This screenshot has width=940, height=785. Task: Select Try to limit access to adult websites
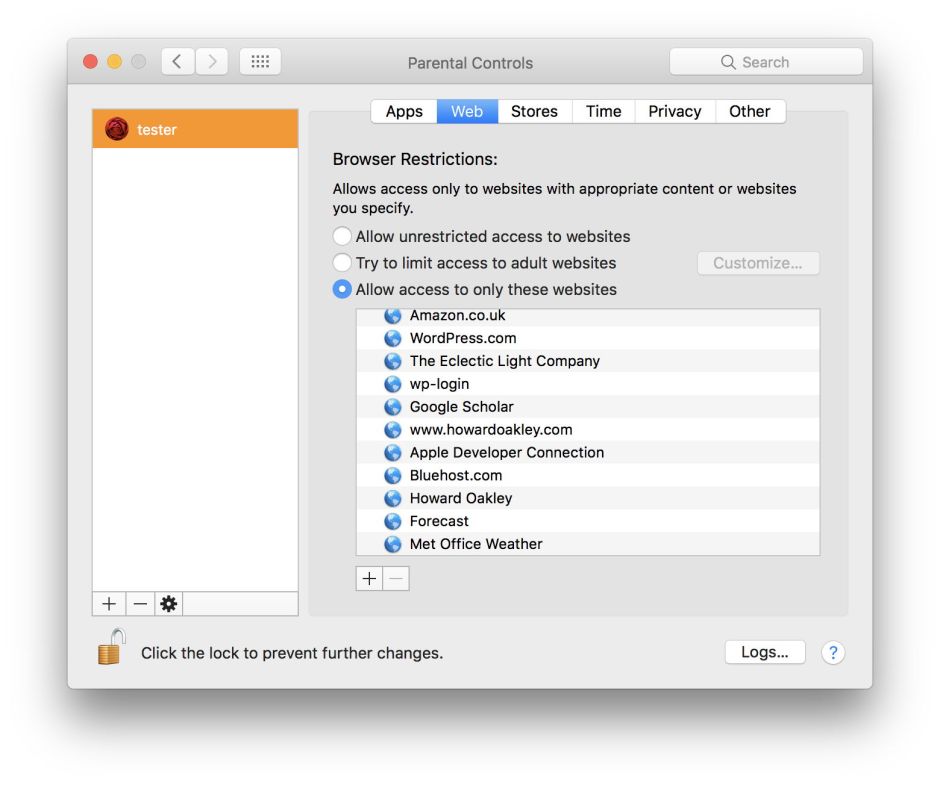click(x=342, y=263)
